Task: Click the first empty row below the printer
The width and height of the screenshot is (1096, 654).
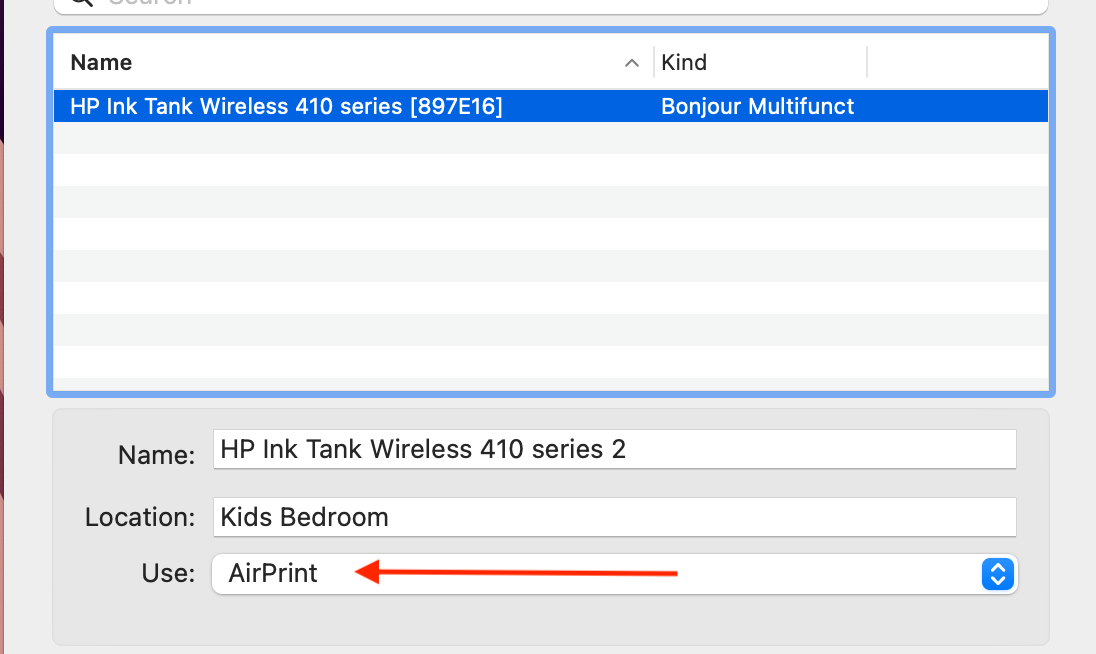Action: 550,138
